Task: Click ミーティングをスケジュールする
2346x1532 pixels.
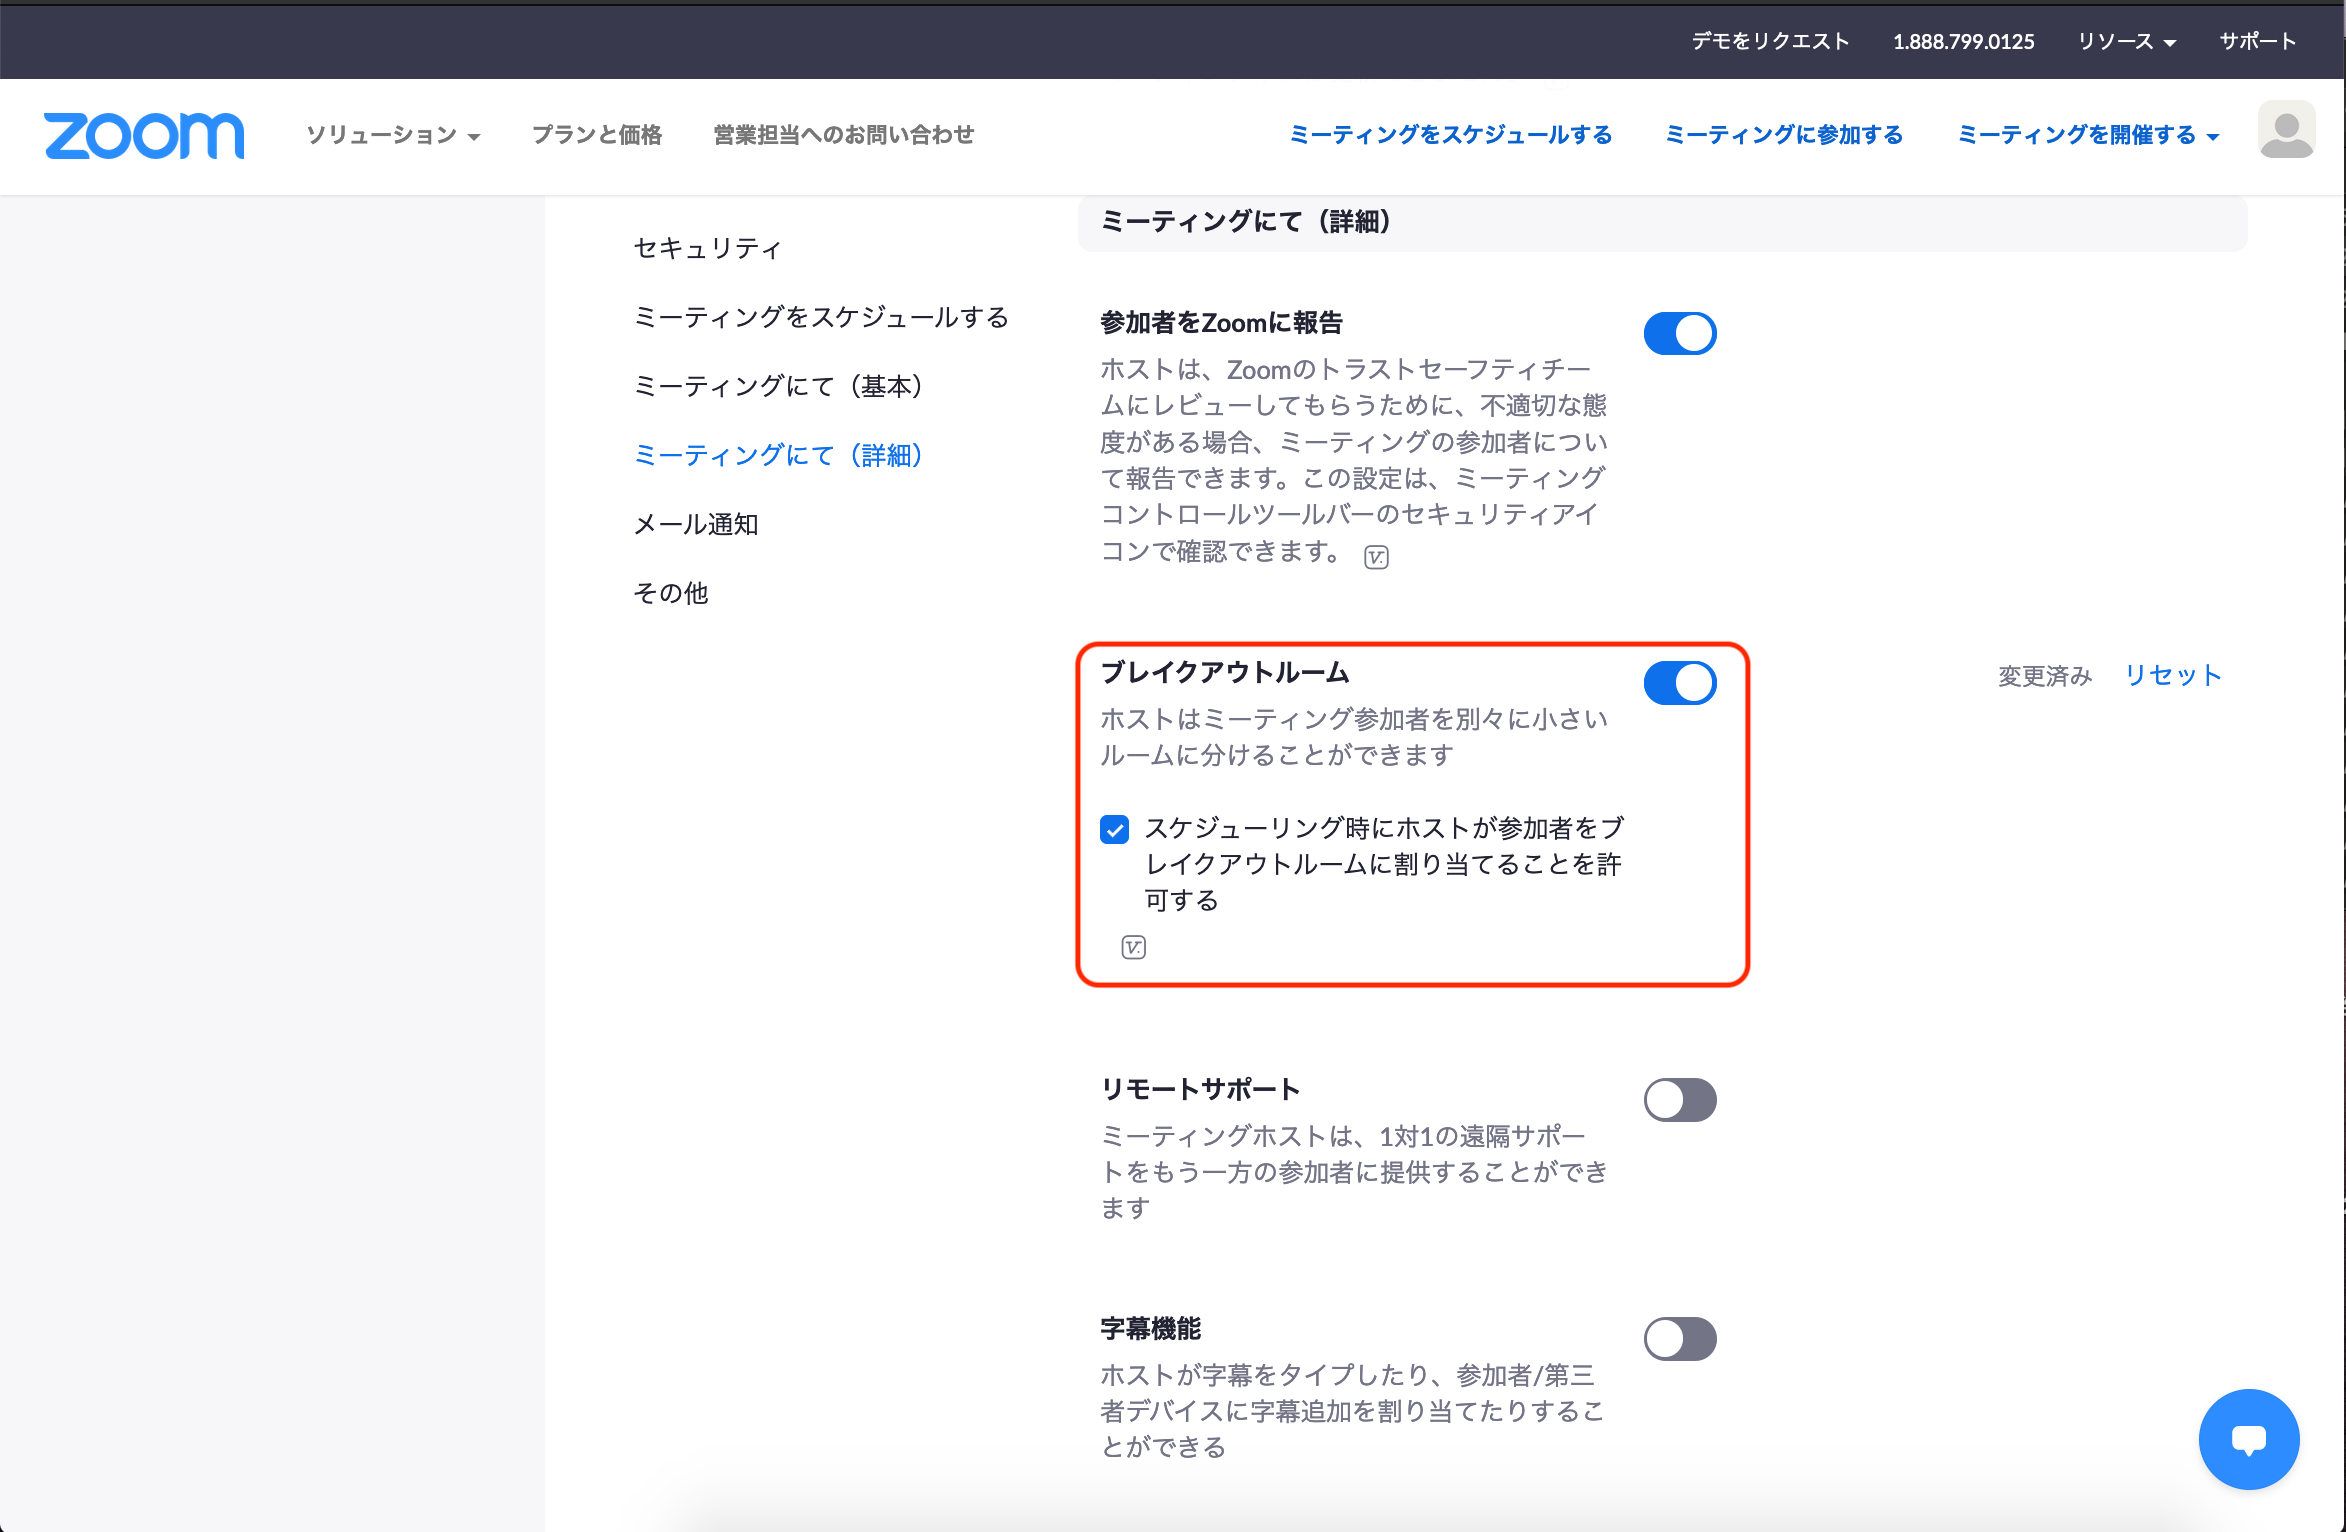Action: [x=1450, y=135]
